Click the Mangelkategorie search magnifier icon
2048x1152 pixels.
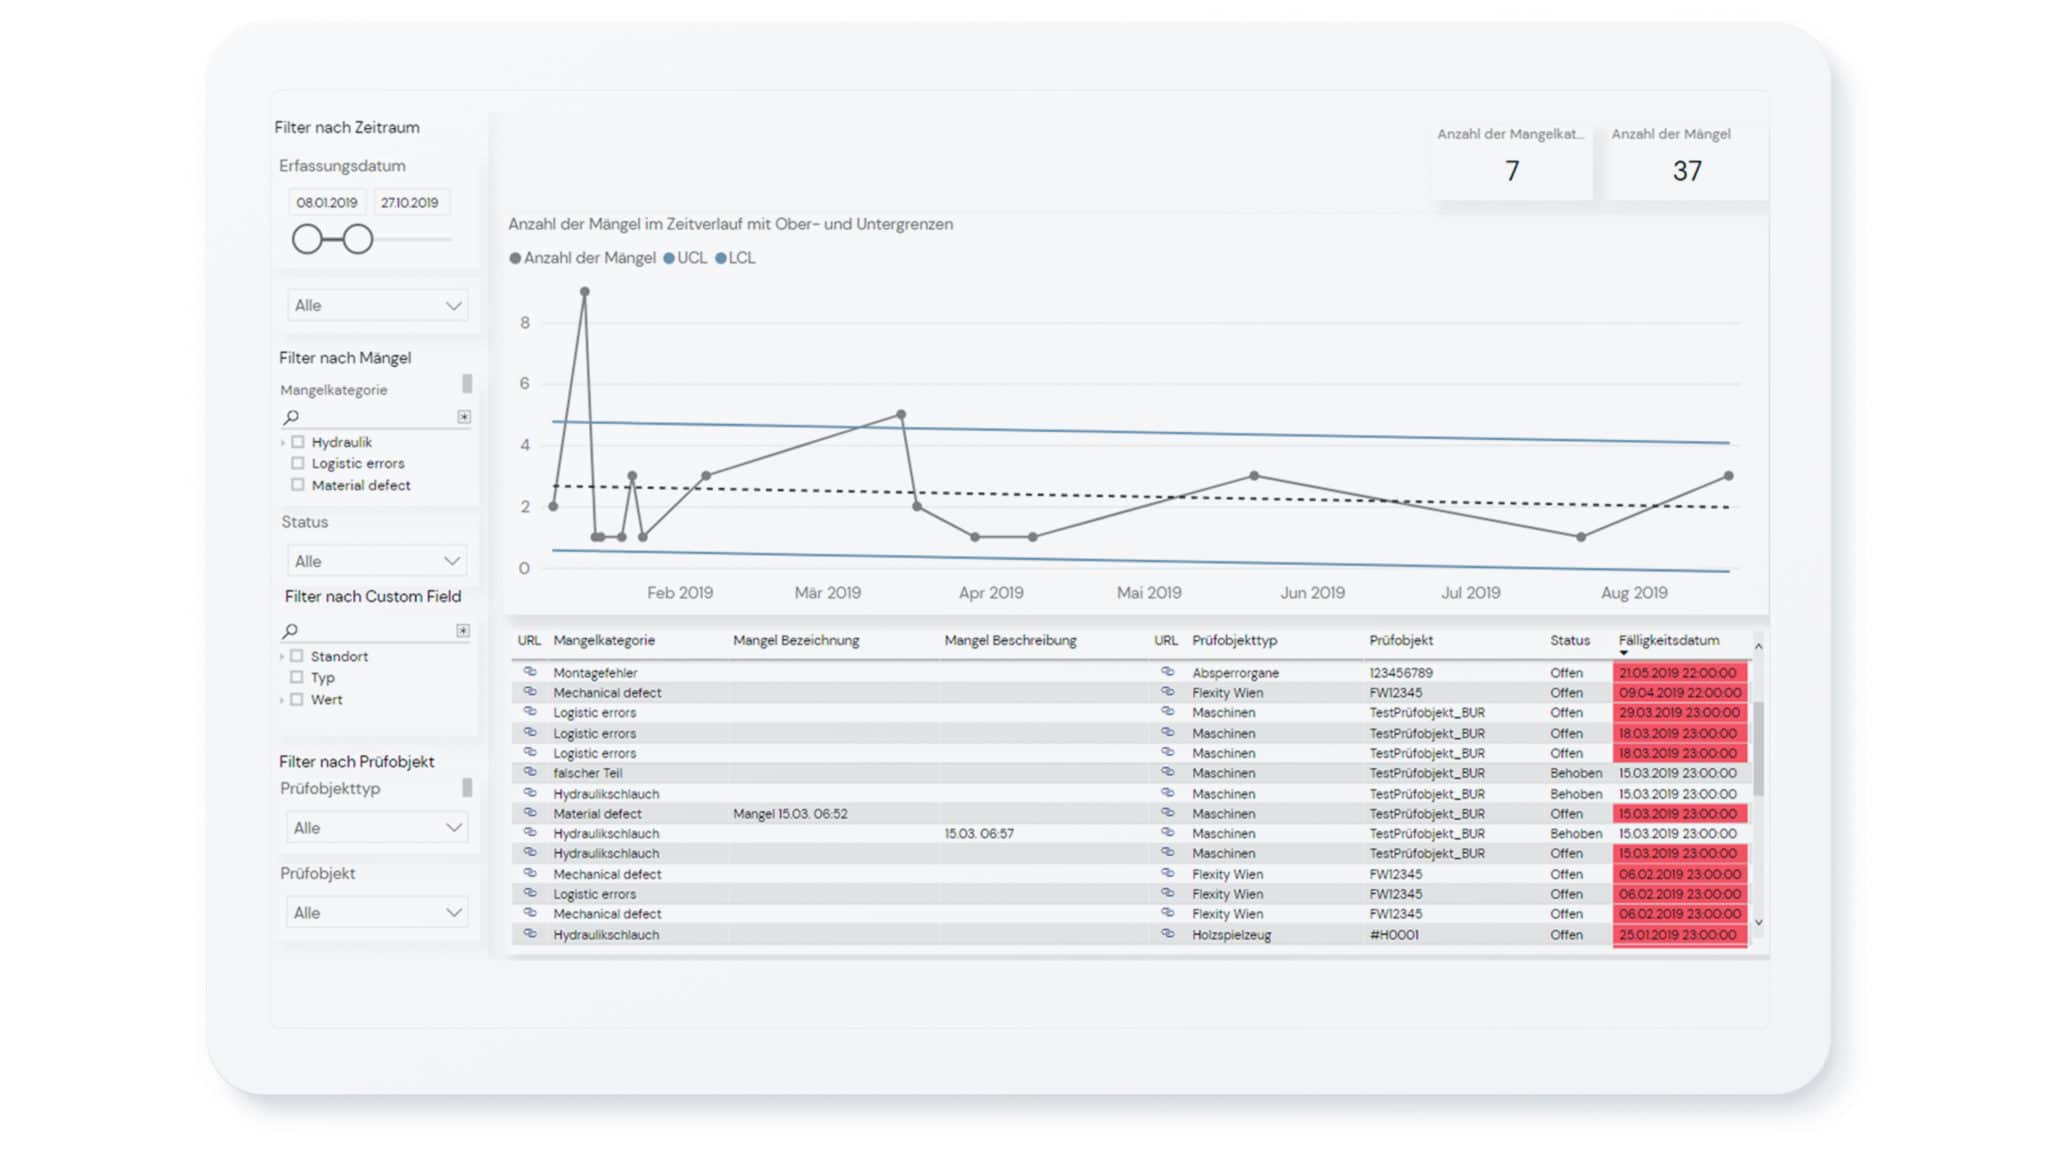pos(291,417)
